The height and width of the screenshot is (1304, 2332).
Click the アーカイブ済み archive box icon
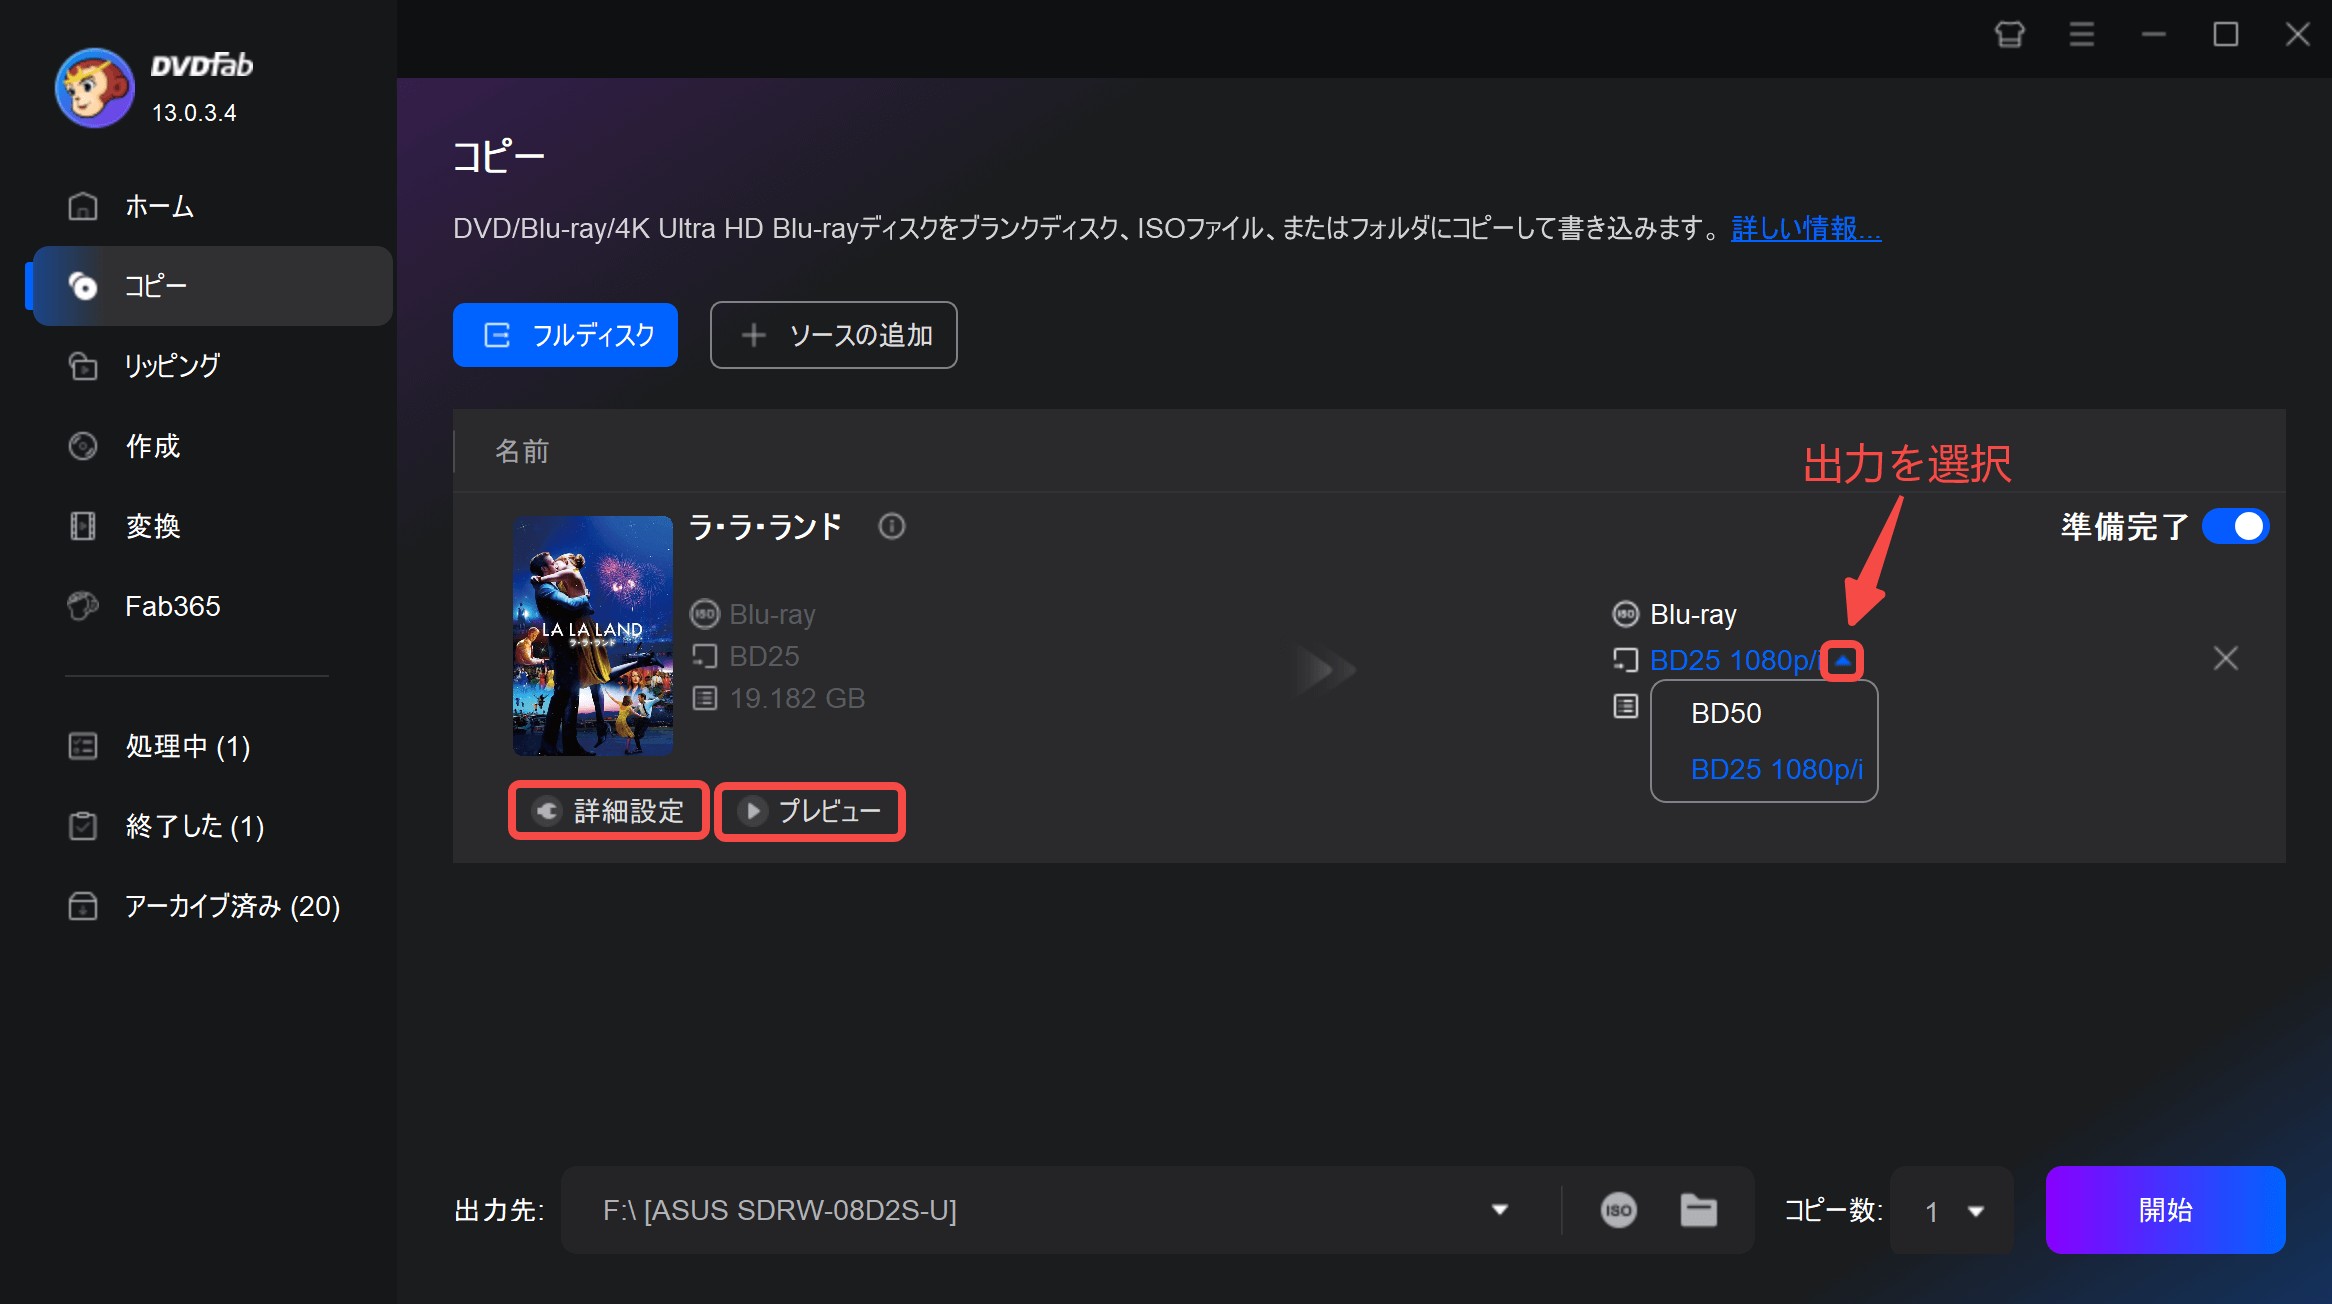coord(83,906)
